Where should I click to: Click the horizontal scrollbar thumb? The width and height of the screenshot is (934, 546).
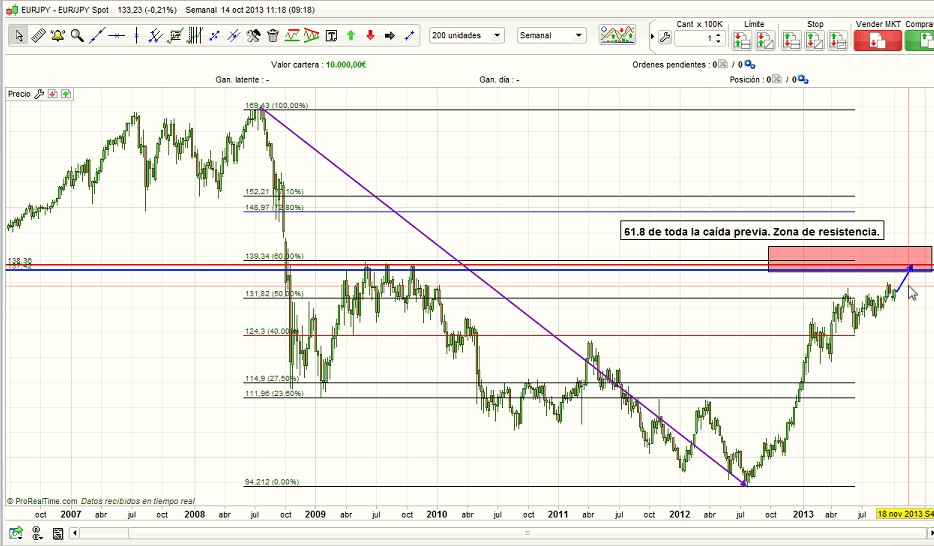pos(527,533)
